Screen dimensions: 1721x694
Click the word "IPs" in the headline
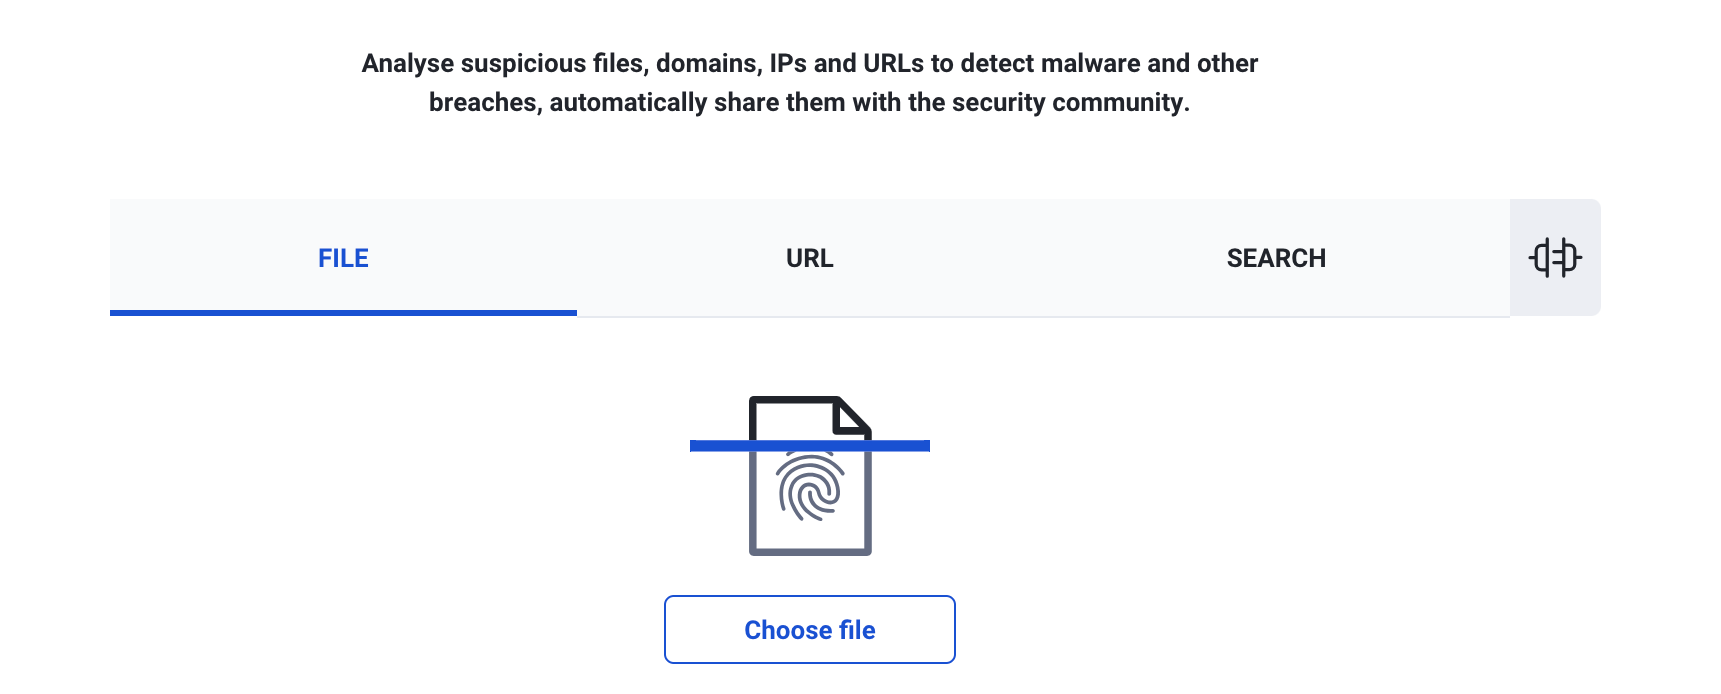click(787, 64)
